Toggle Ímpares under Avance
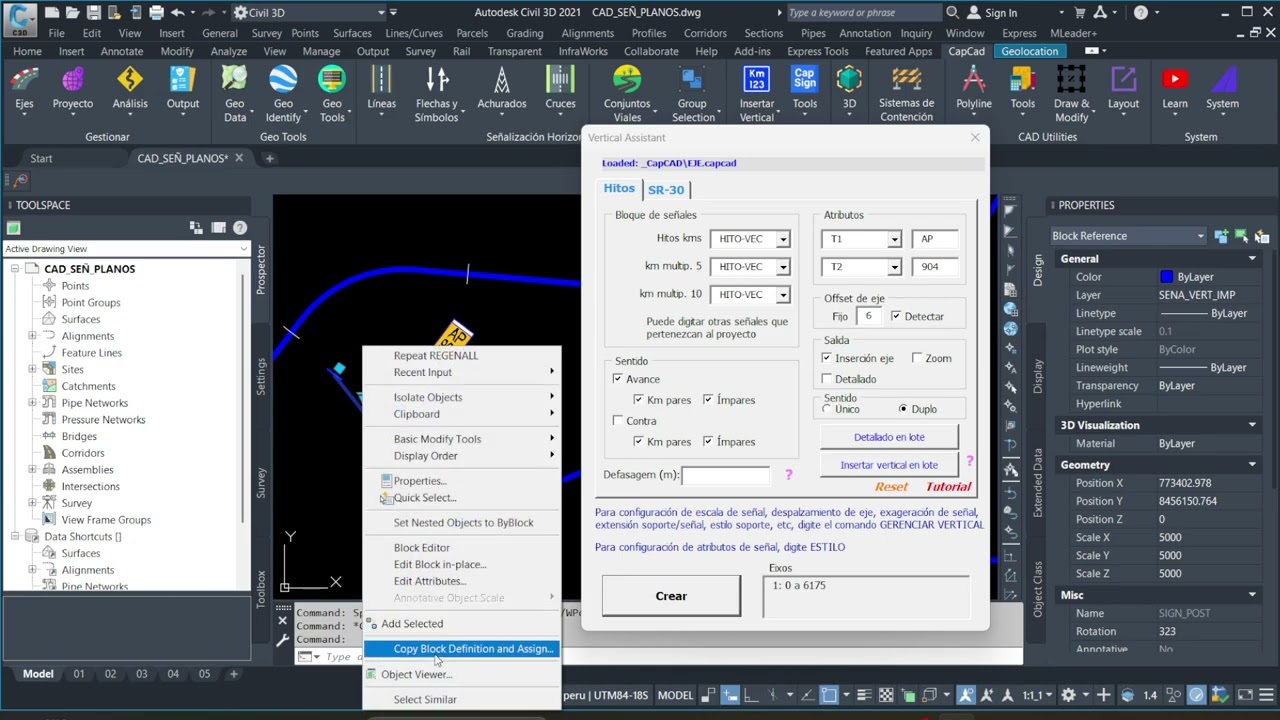 (x=708, y=400)
